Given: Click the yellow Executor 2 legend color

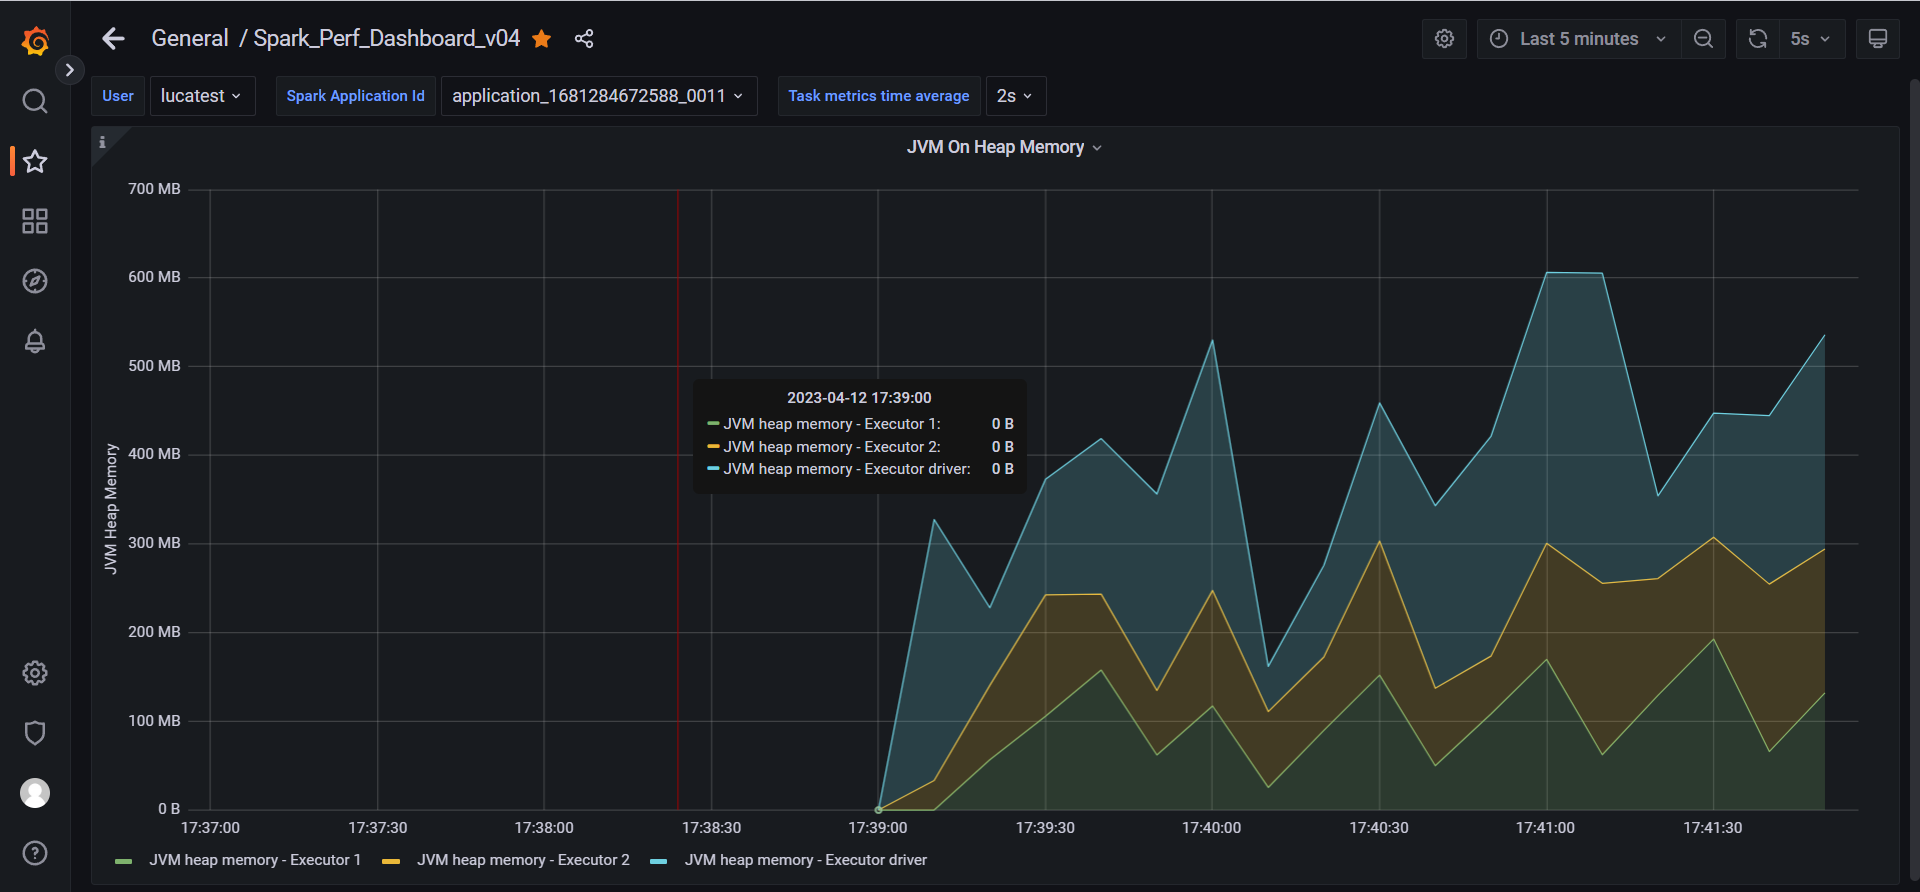Looking at the screenshot, I should tap(391, 861).
